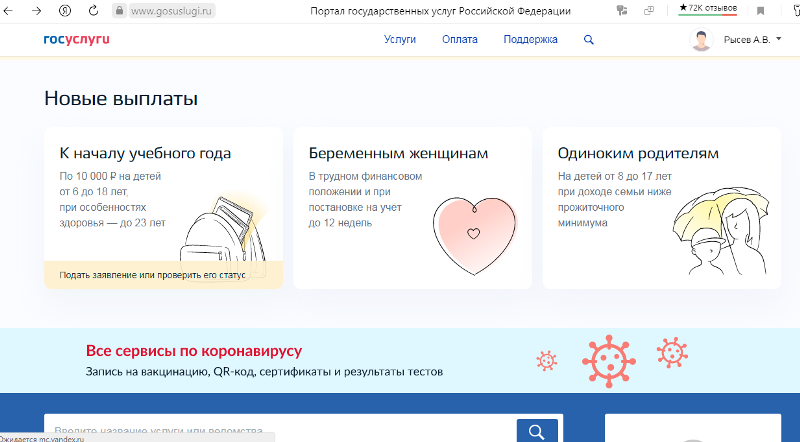Click the toolbar icon left of 72K отзывов

point(649,11)
